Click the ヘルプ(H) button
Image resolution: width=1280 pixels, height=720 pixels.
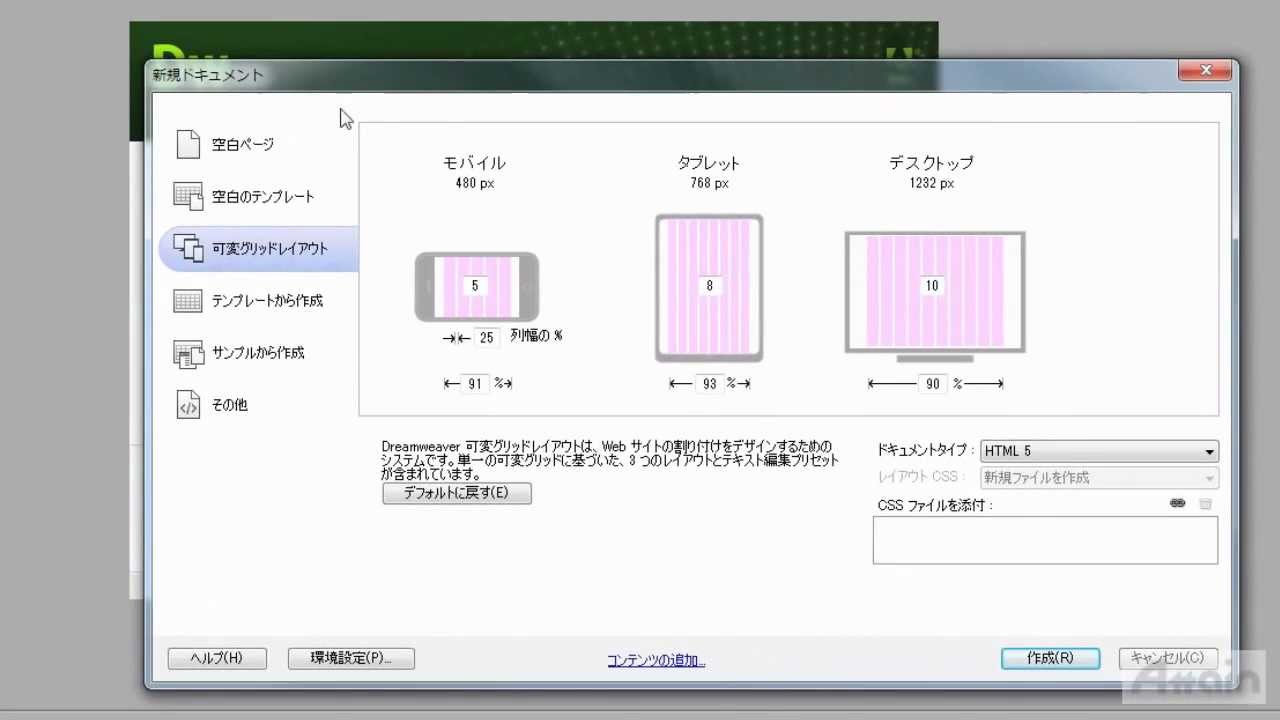point(217,658)
